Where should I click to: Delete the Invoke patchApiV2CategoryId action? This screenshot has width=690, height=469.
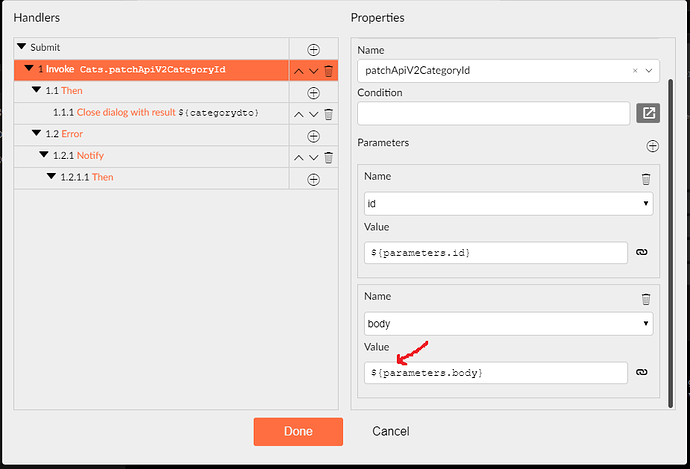pyautogui.click(x=328, y=71)
